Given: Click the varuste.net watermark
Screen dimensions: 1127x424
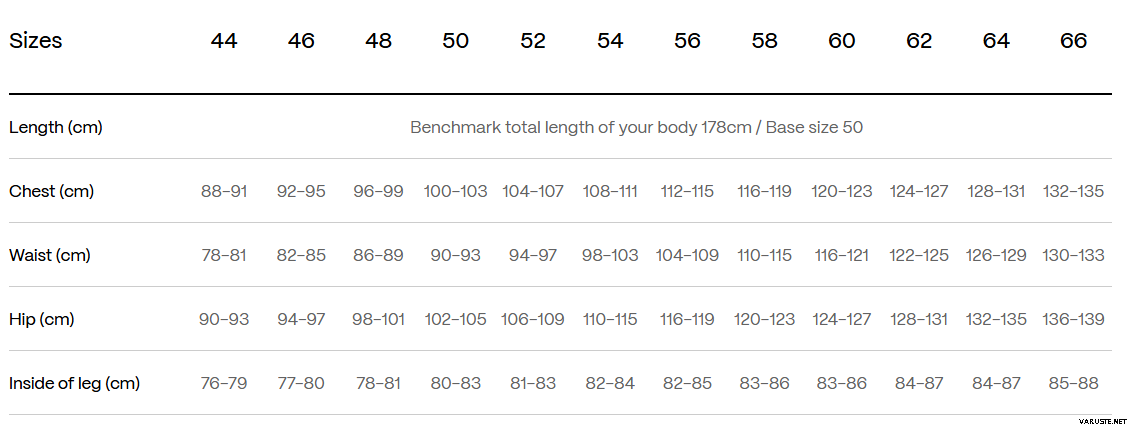Looking at the screenshot, I should tap(1102, 420).
